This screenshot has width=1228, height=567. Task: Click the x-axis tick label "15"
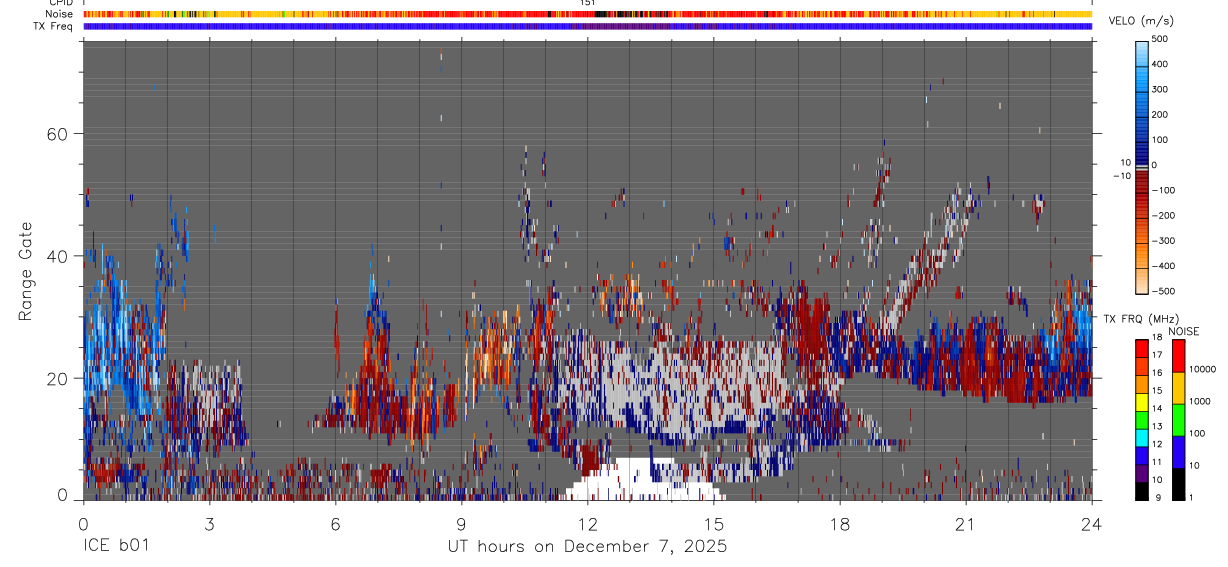click(713, 523)
